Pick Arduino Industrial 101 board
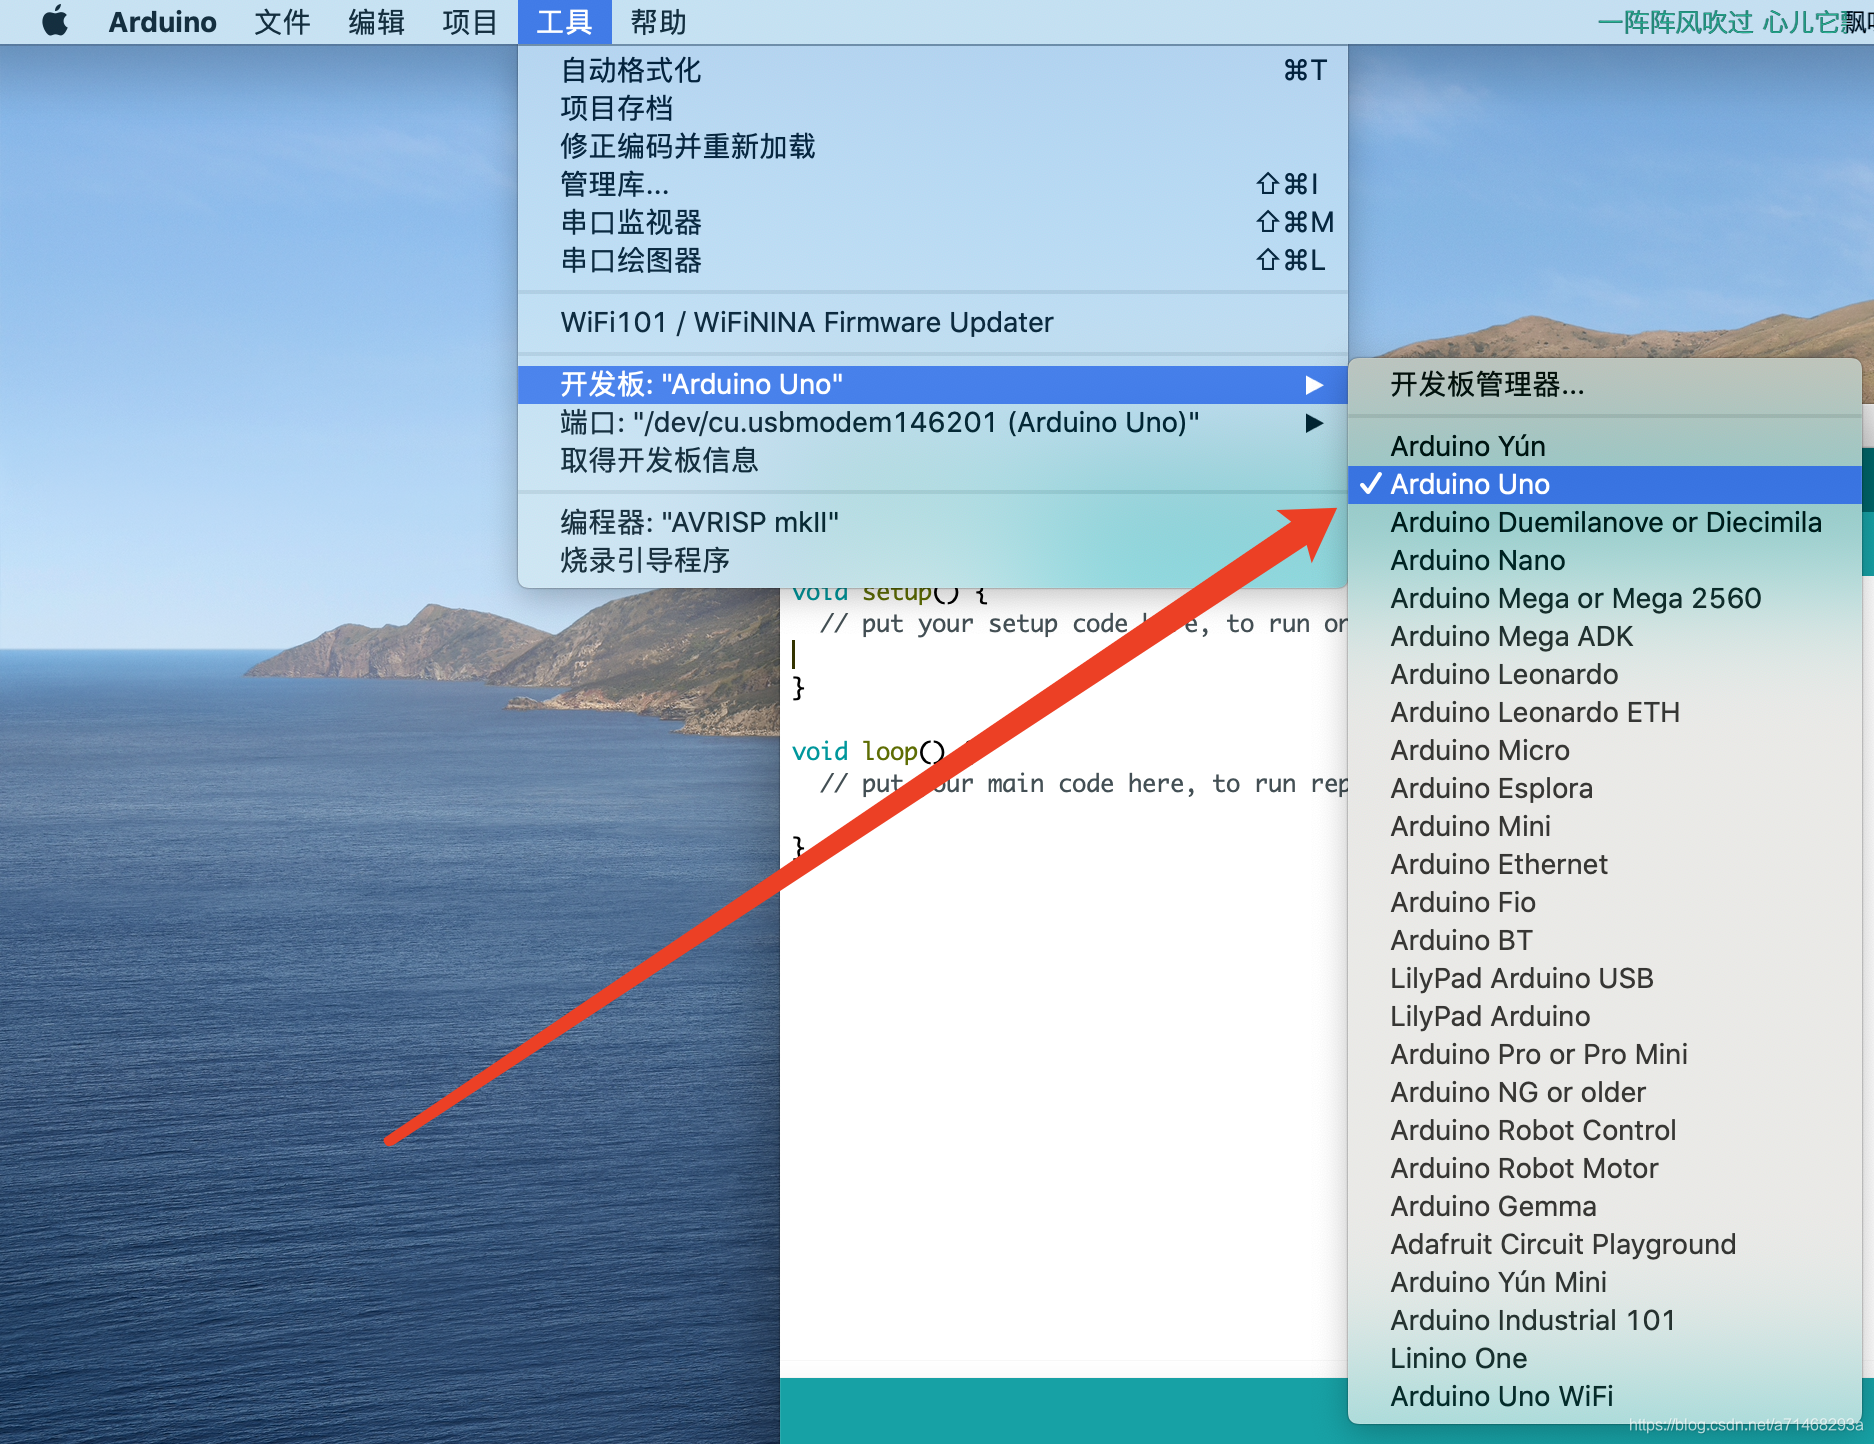Viewport: 1874px width, 1444px height. pyautogui.click(x=1604, y=1320)
